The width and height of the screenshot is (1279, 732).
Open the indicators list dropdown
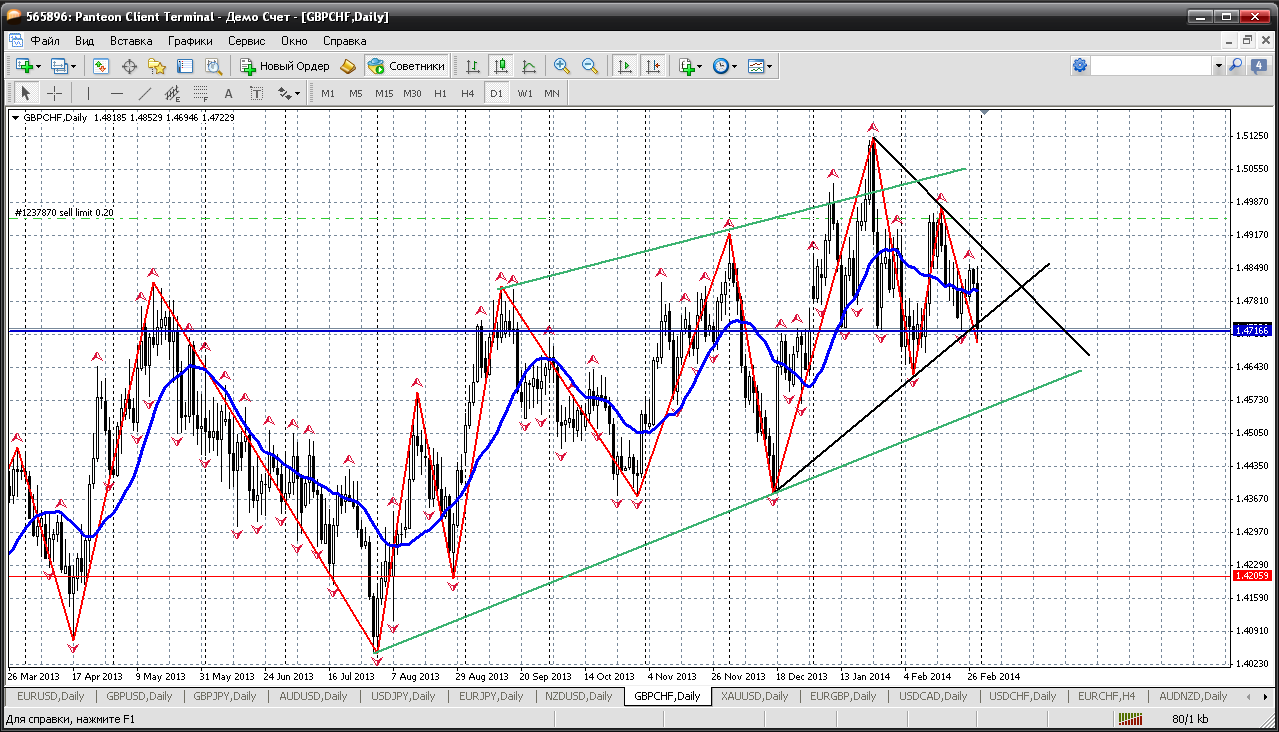click(x=690, y=66)
